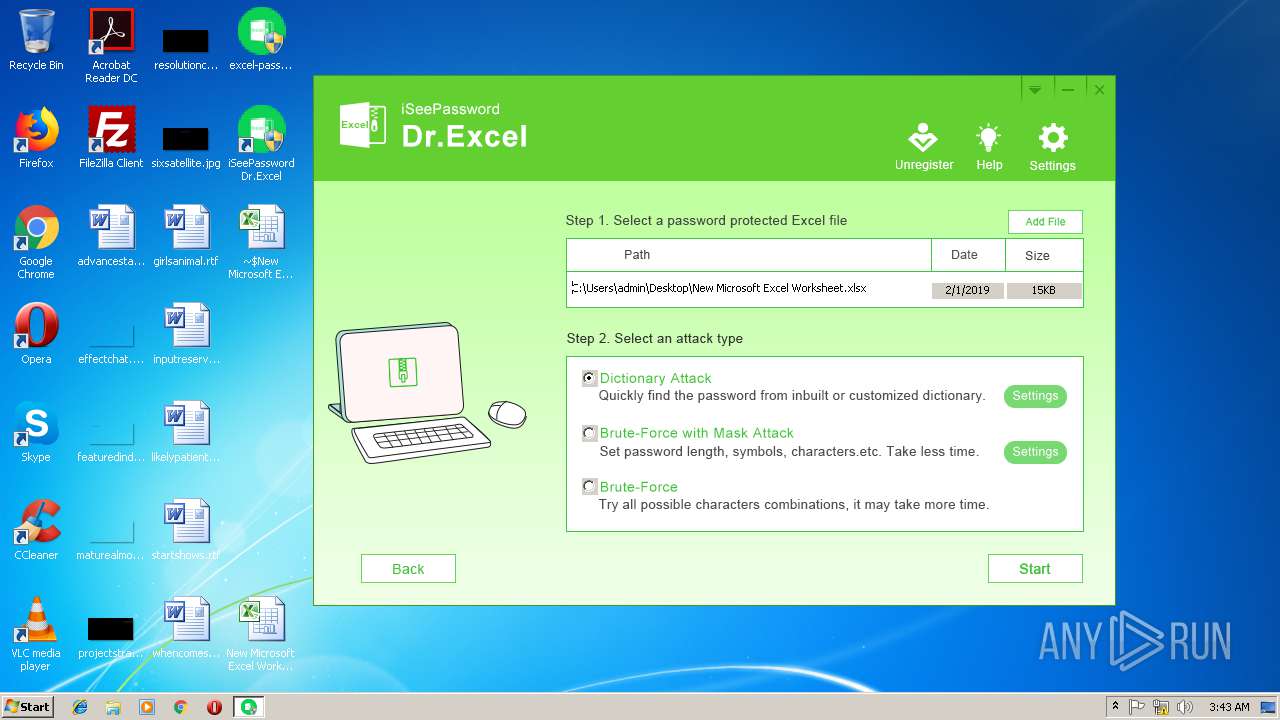Open Opera from the taskbar
1280x720 pixels.
pos(214,707)
